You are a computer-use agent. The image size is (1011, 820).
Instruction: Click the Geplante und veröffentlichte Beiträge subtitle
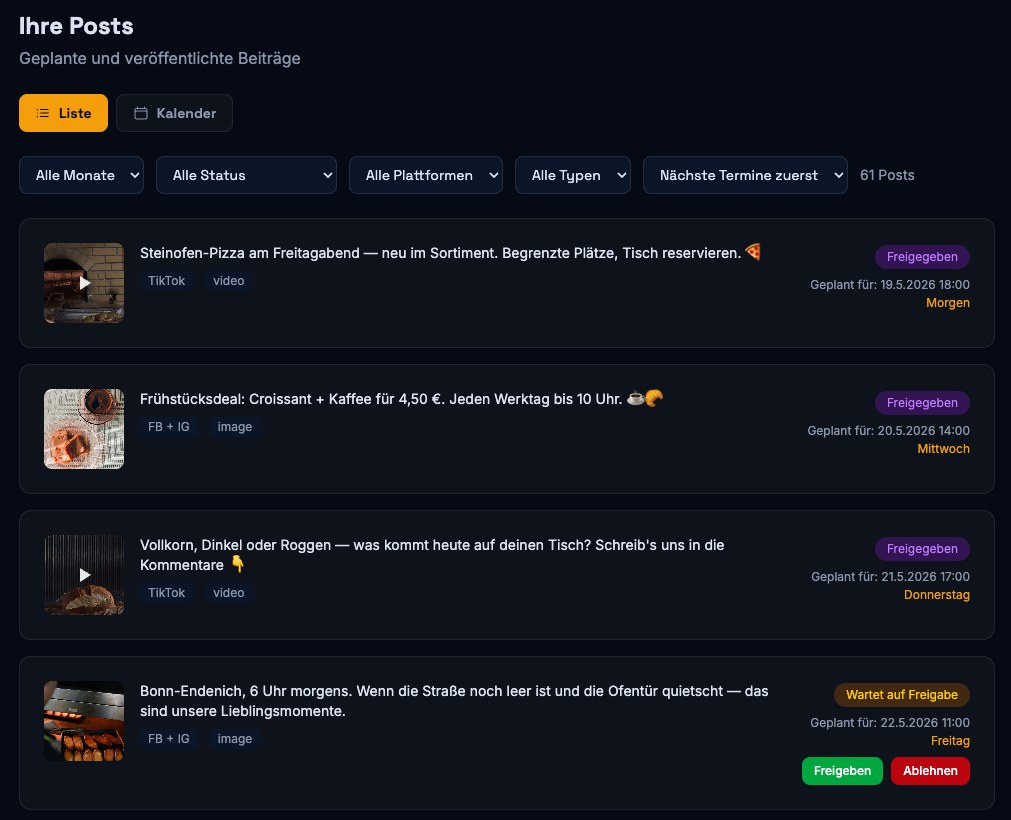click(x=160, y=58)
